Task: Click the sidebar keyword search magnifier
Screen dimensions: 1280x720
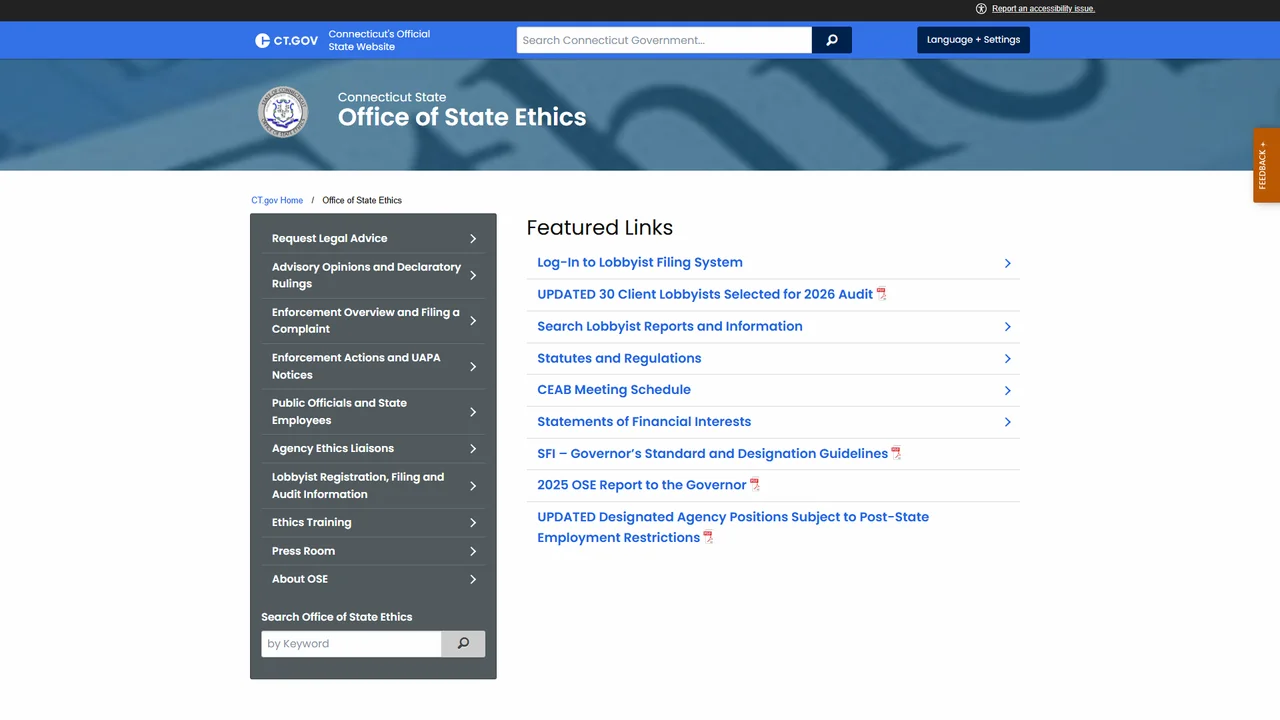Action: 463,644
